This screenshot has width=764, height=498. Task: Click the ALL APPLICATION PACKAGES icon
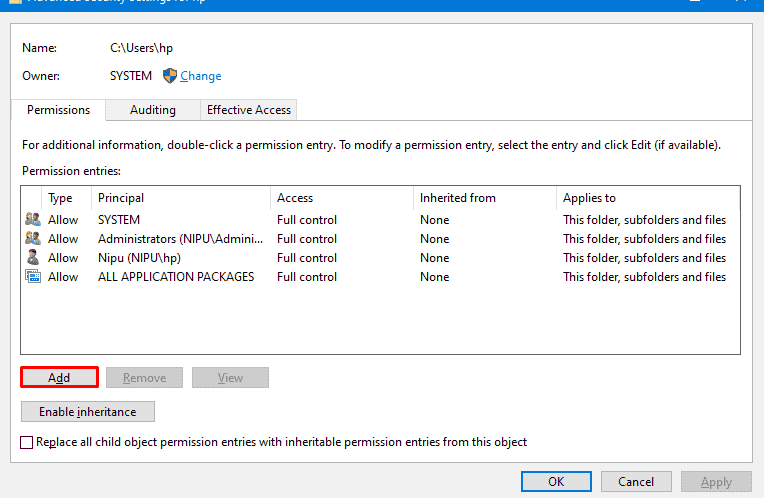(x=33, y=277)
